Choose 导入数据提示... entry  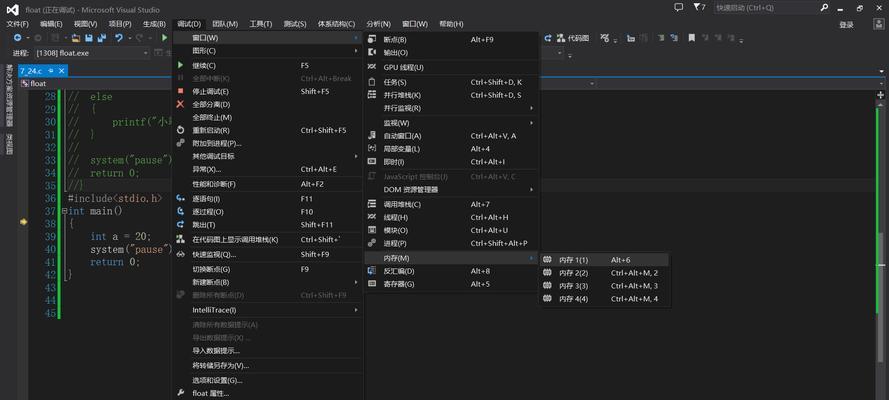click(x=267, y=351)
